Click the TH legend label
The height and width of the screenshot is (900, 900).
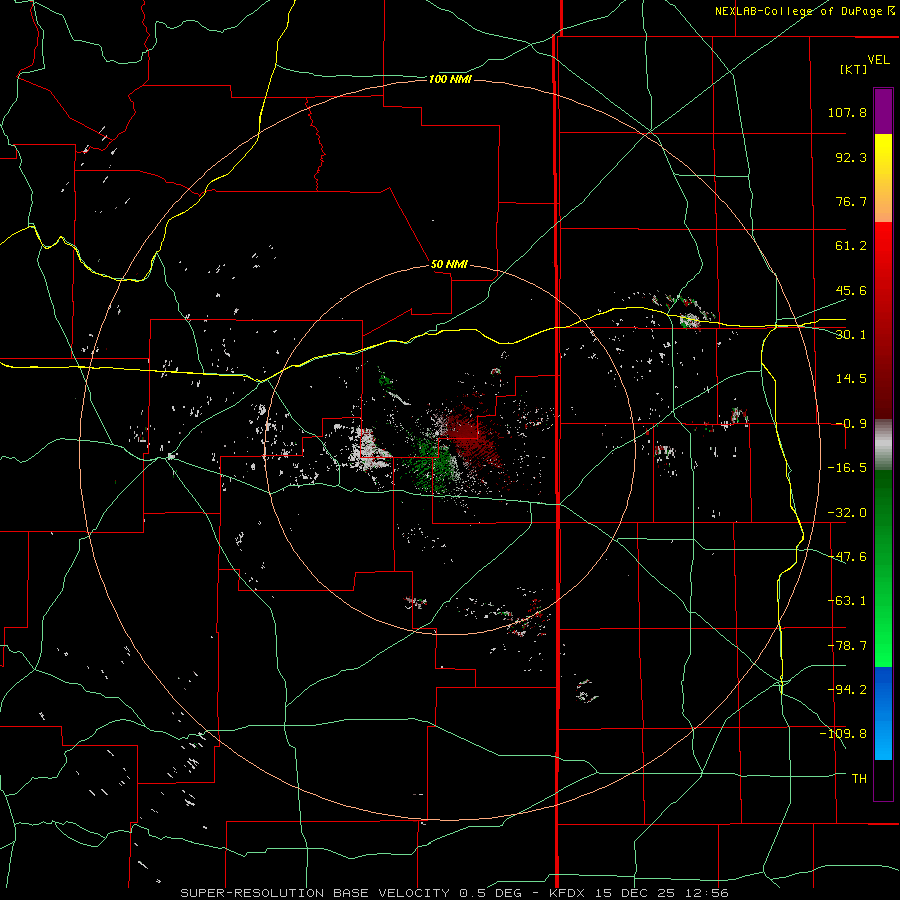(x=859, y=779)
